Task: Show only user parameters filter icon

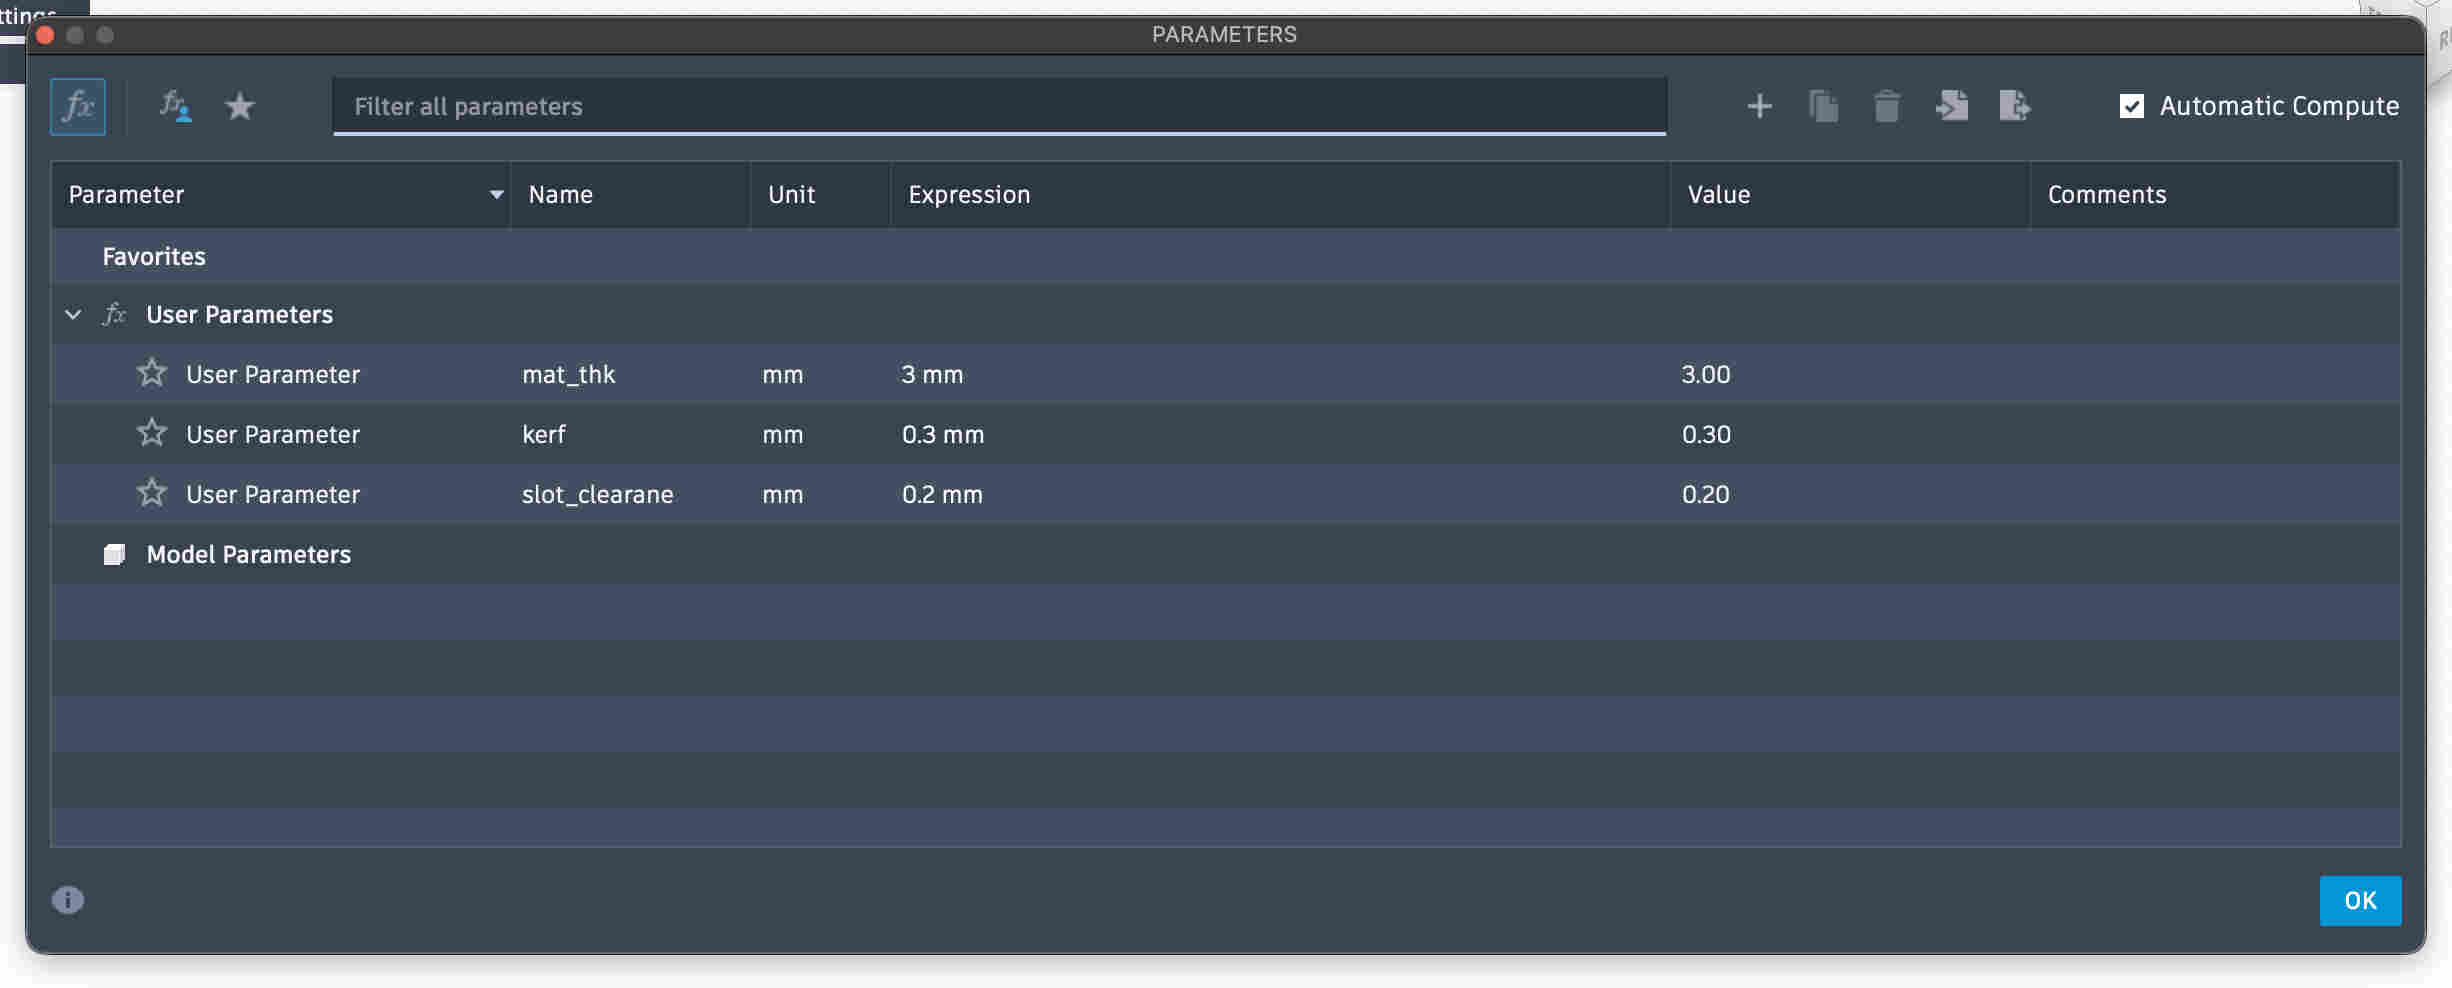Action: pyautogui.click(x=175, y=106)
